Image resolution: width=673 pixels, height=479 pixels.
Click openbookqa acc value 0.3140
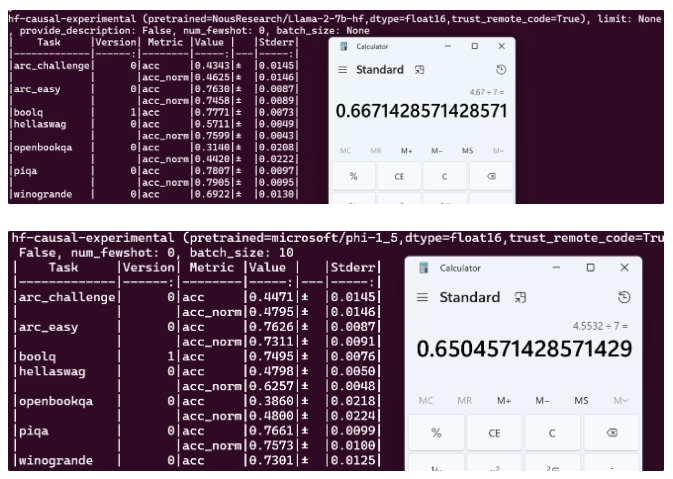tap(212, 147)
